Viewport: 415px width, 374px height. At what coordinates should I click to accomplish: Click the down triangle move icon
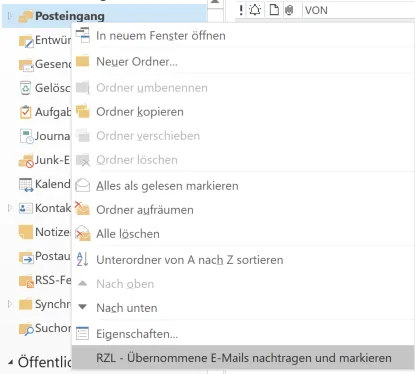click(x=82, y=307)
